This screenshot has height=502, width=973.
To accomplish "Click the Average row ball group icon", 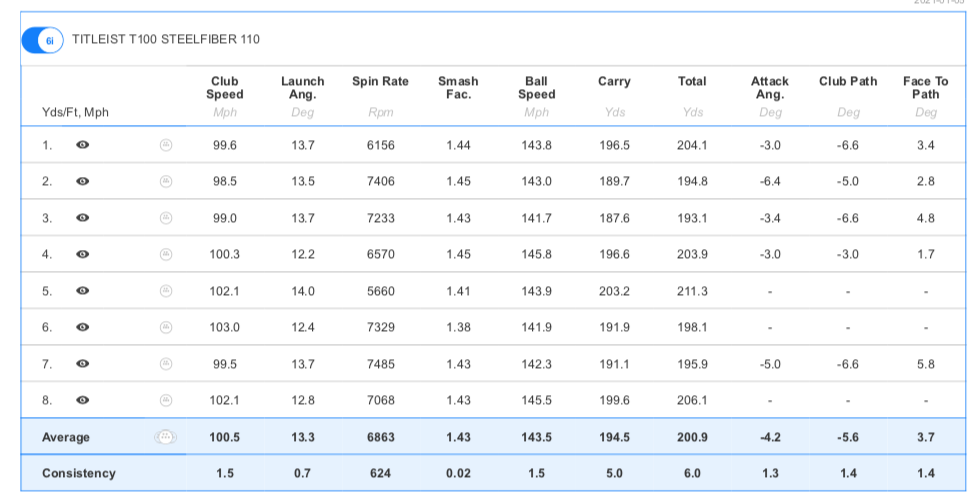I will click(x=167, y=437).
